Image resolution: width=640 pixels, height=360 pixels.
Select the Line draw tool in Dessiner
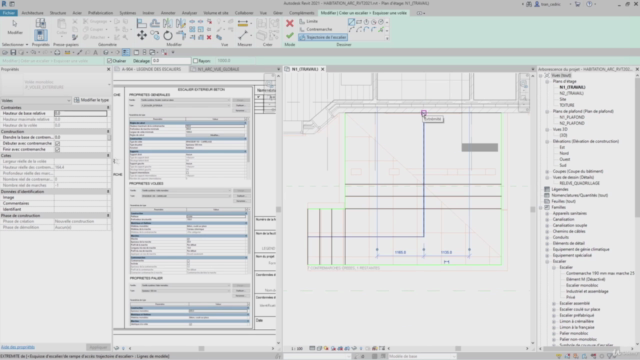(x=351, y=22)
